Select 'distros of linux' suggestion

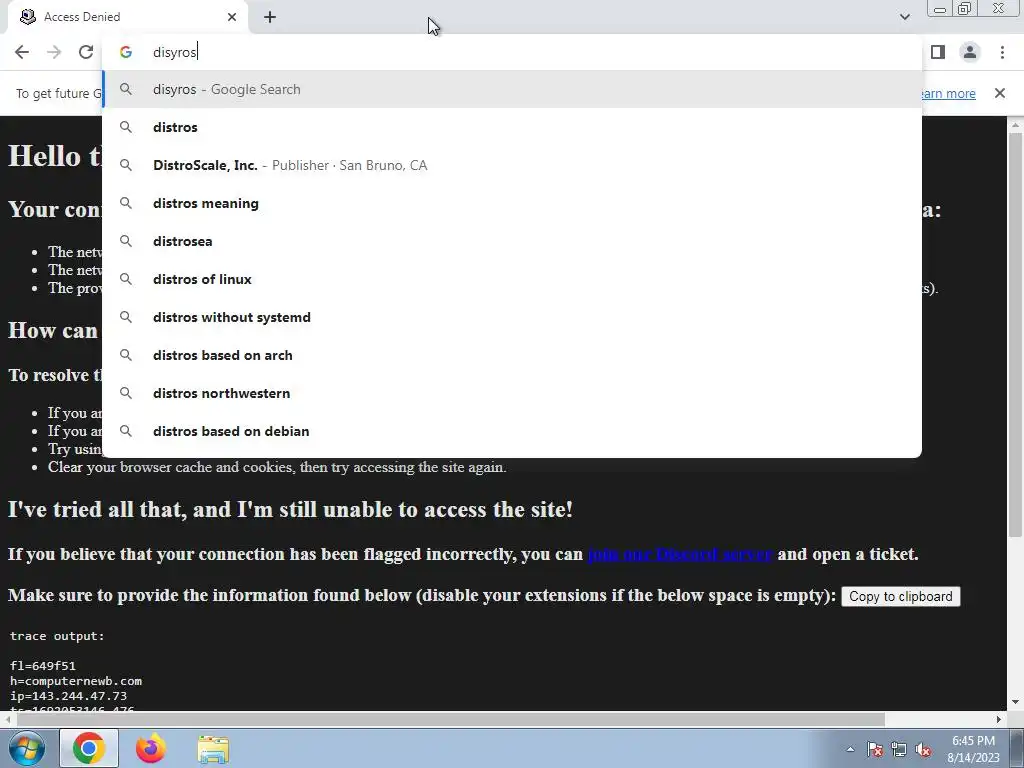[512, 279]
